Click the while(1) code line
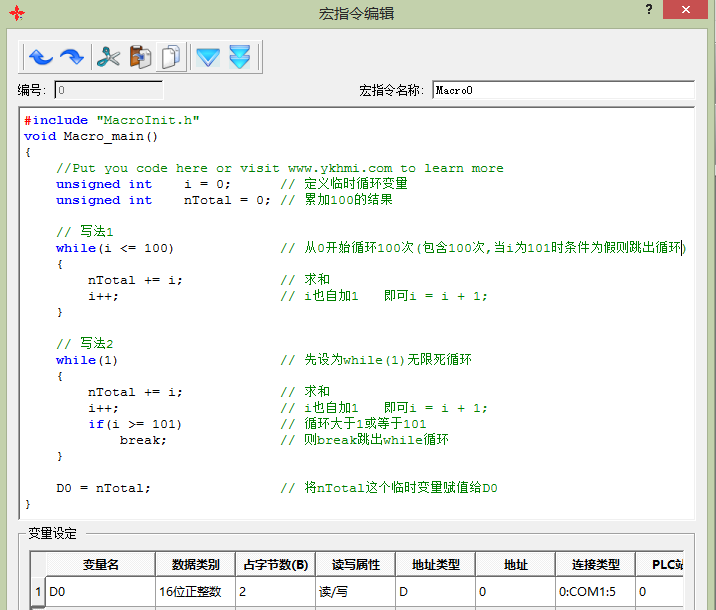Screen dimensions: 716x610 (x=86, y=360)
